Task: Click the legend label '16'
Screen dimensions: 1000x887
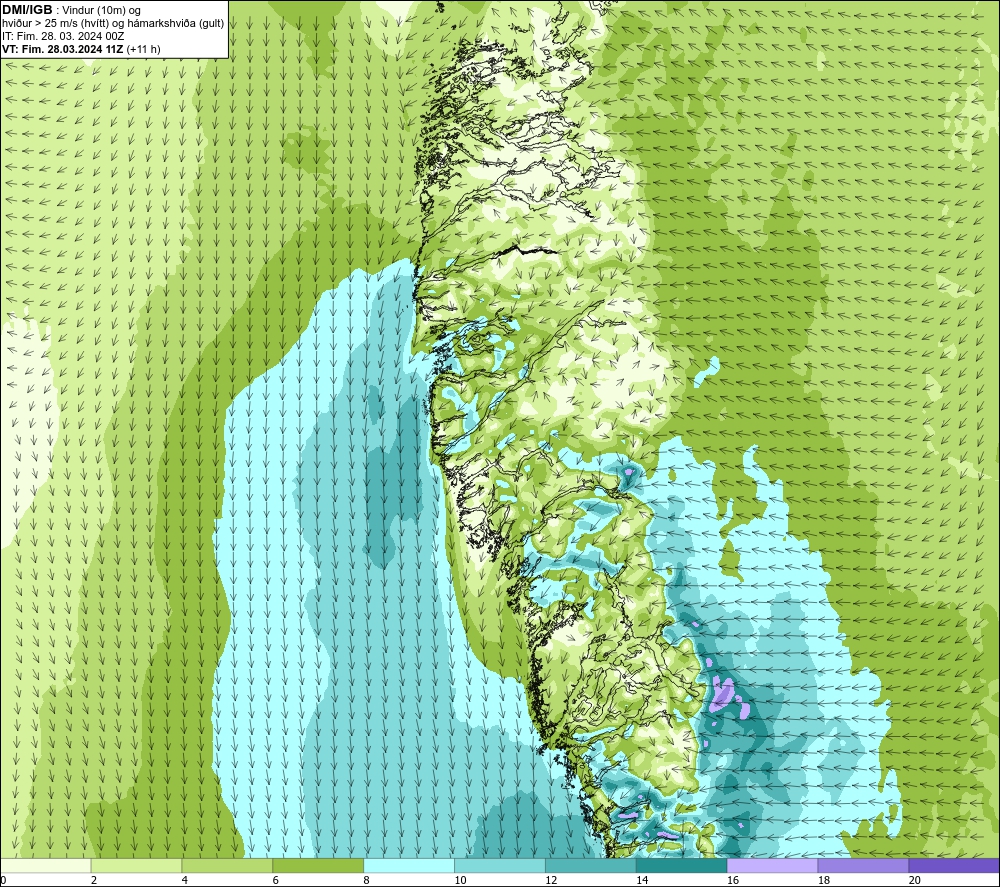Action: (x=733, y=881)
